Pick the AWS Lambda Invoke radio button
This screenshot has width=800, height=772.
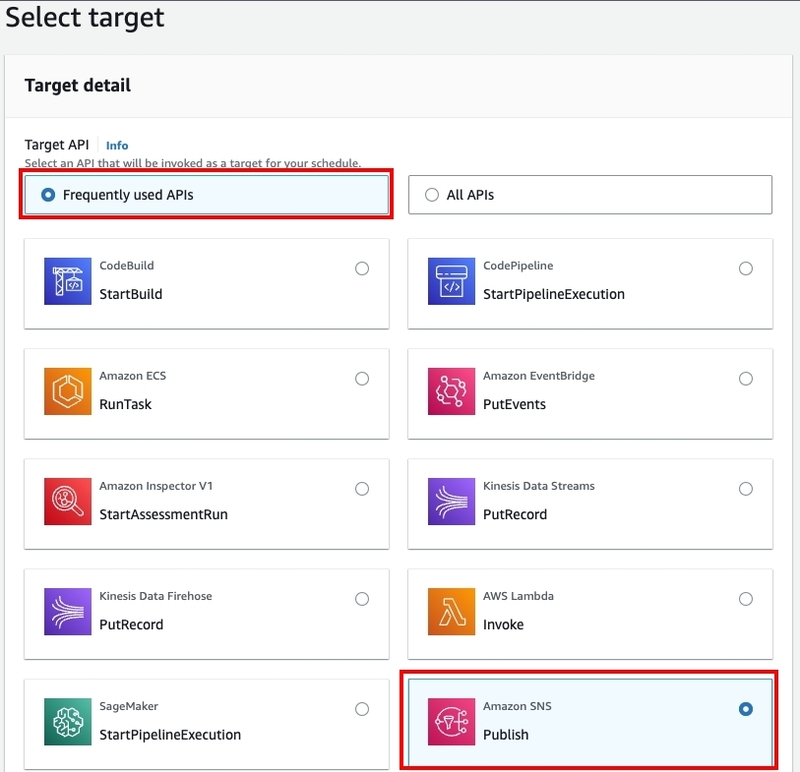[746, 599]
